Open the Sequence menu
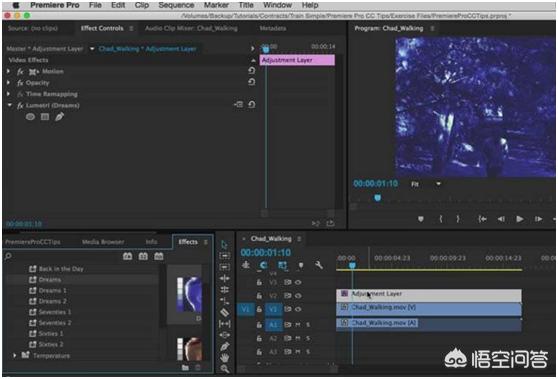The image size is (558, 379). point(176,5)
